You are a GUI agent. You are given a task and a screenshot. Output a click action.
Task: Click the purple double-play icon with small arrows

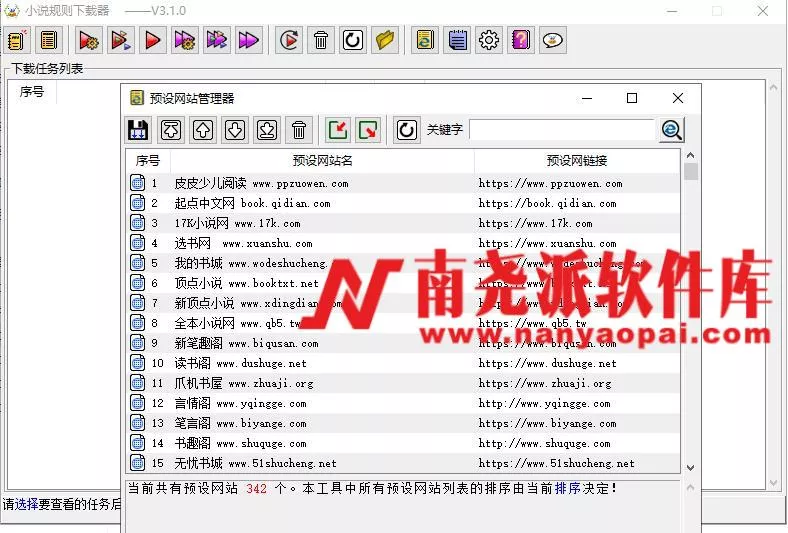coord(217,40)
